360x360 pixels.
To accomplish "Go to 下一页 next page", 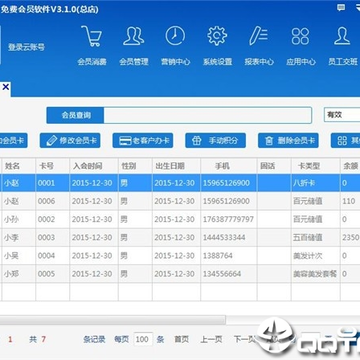I will [245, 339].
